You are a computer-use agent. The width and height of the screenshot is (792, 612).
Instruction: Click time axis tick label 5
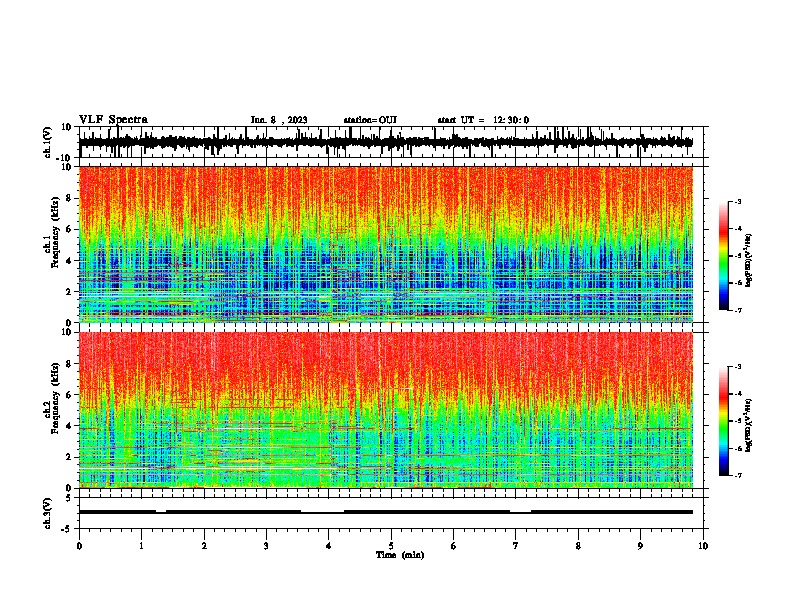[x=391, y=546]
